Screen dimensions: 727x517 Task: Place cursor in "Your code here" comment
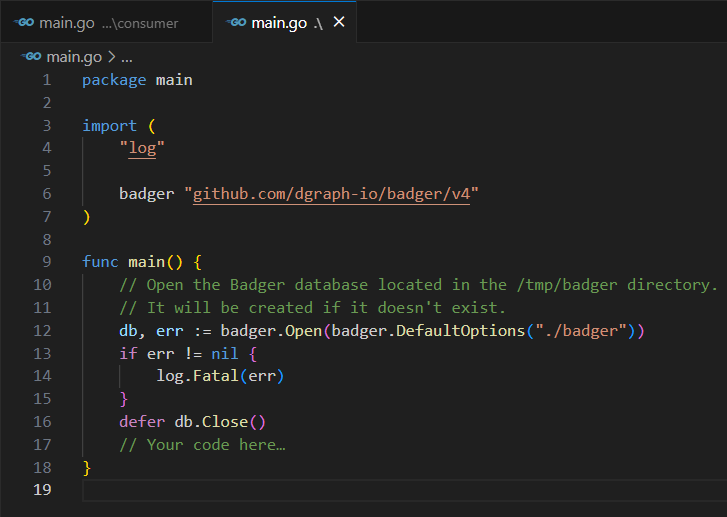[x=215, y=445]
